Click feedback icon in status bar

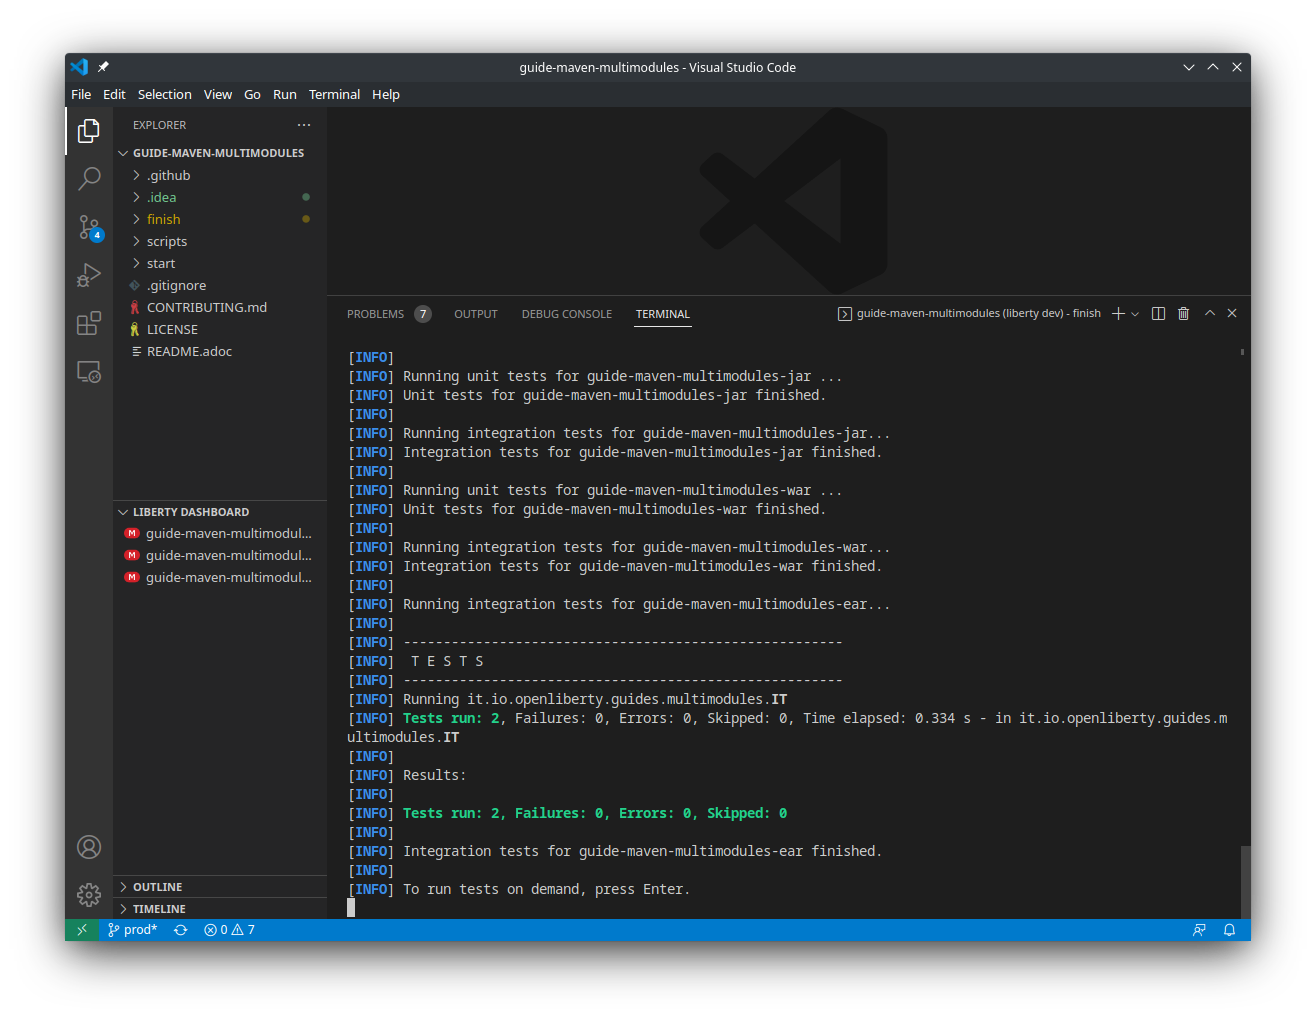1199,930
